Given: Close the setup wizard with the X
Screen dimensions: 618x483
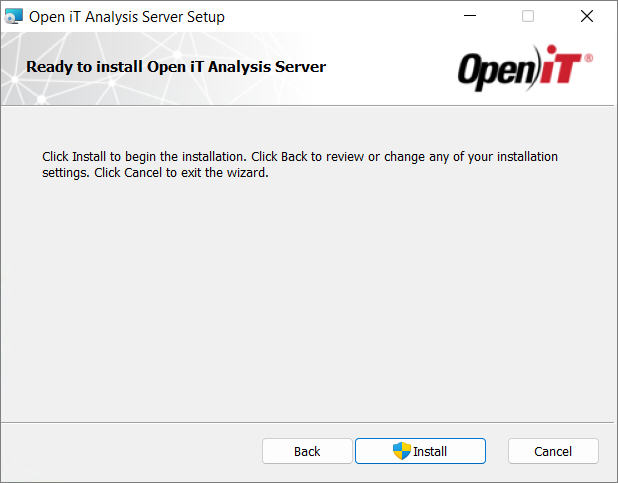Looking at the screenshot, I should (x=587, y=16).
